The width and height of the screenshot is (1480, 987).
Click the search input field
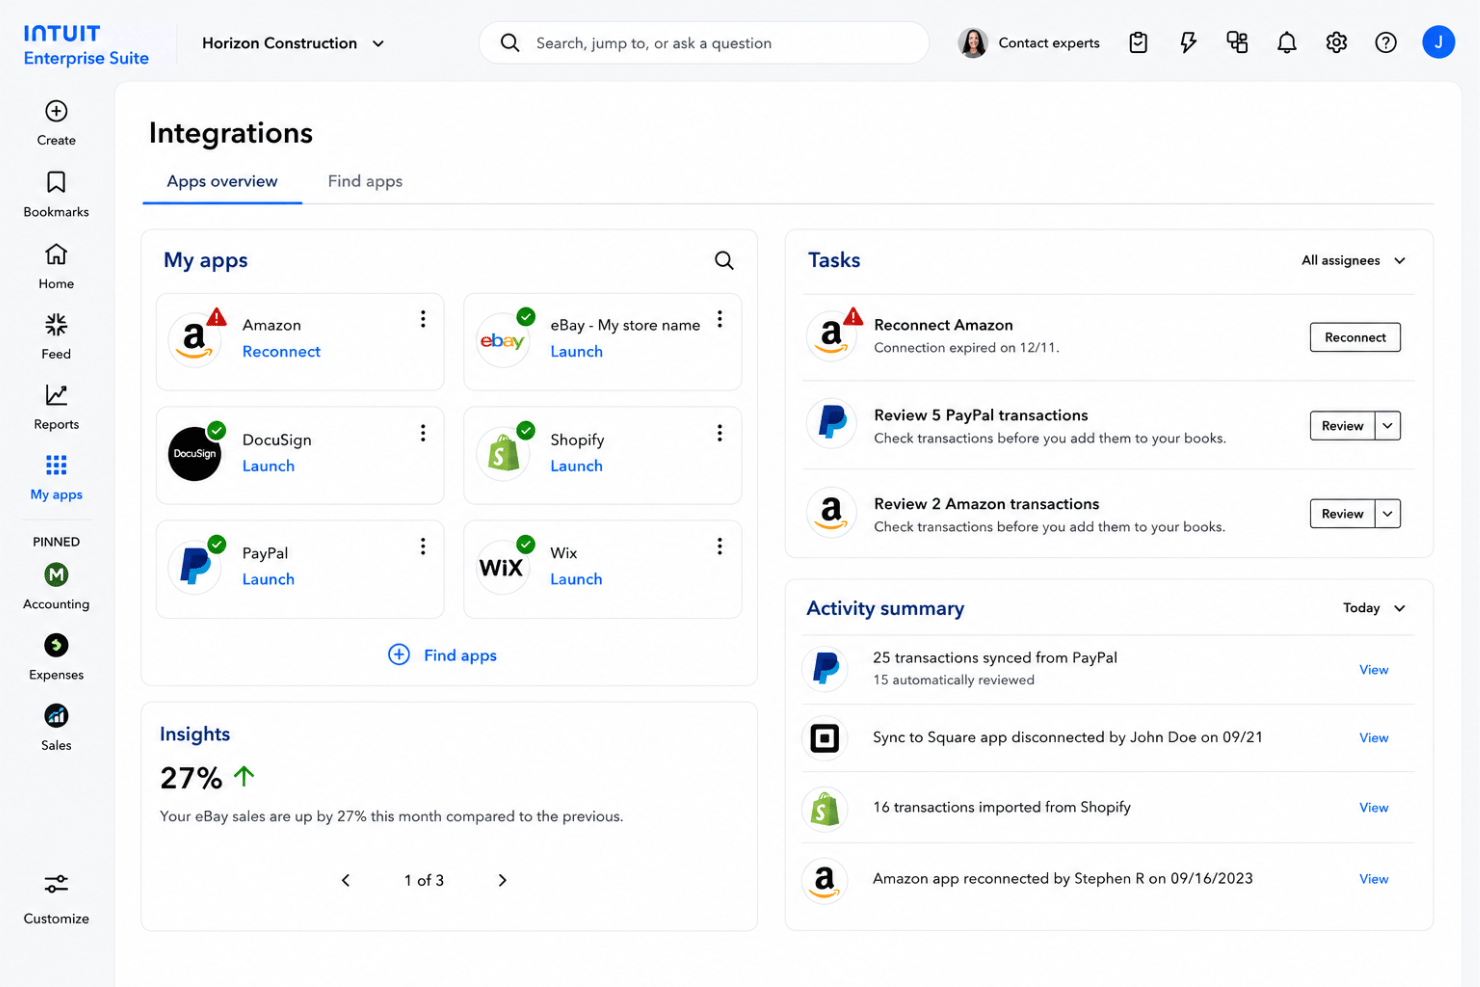[x=704, y=43]
